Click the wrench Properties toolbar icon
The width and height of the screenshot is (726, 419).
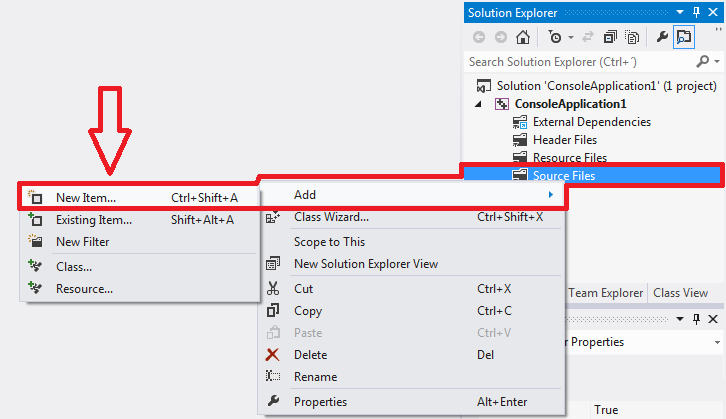point(662,37)
